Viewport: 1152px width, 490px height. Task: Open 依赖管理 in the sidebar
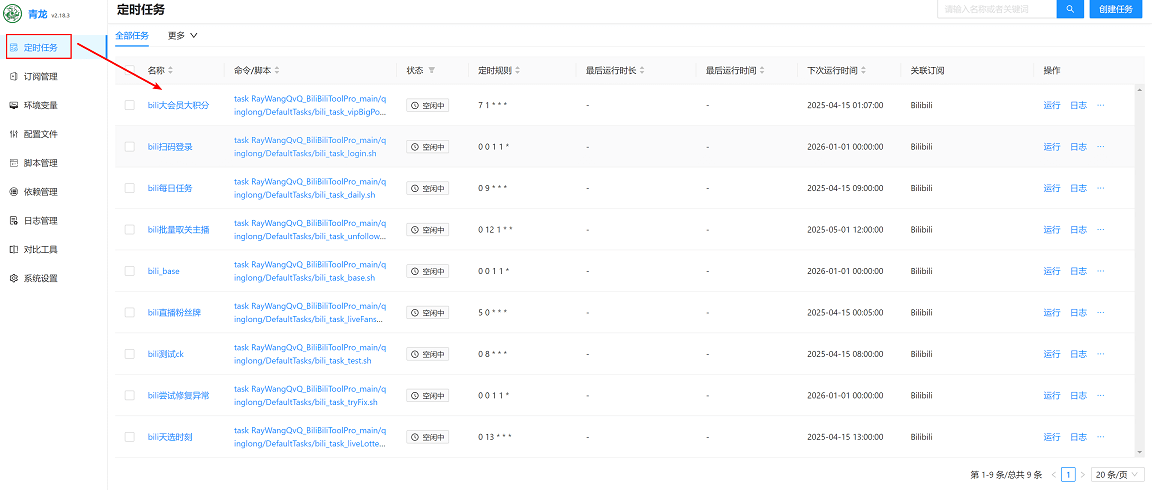(40, 192)
